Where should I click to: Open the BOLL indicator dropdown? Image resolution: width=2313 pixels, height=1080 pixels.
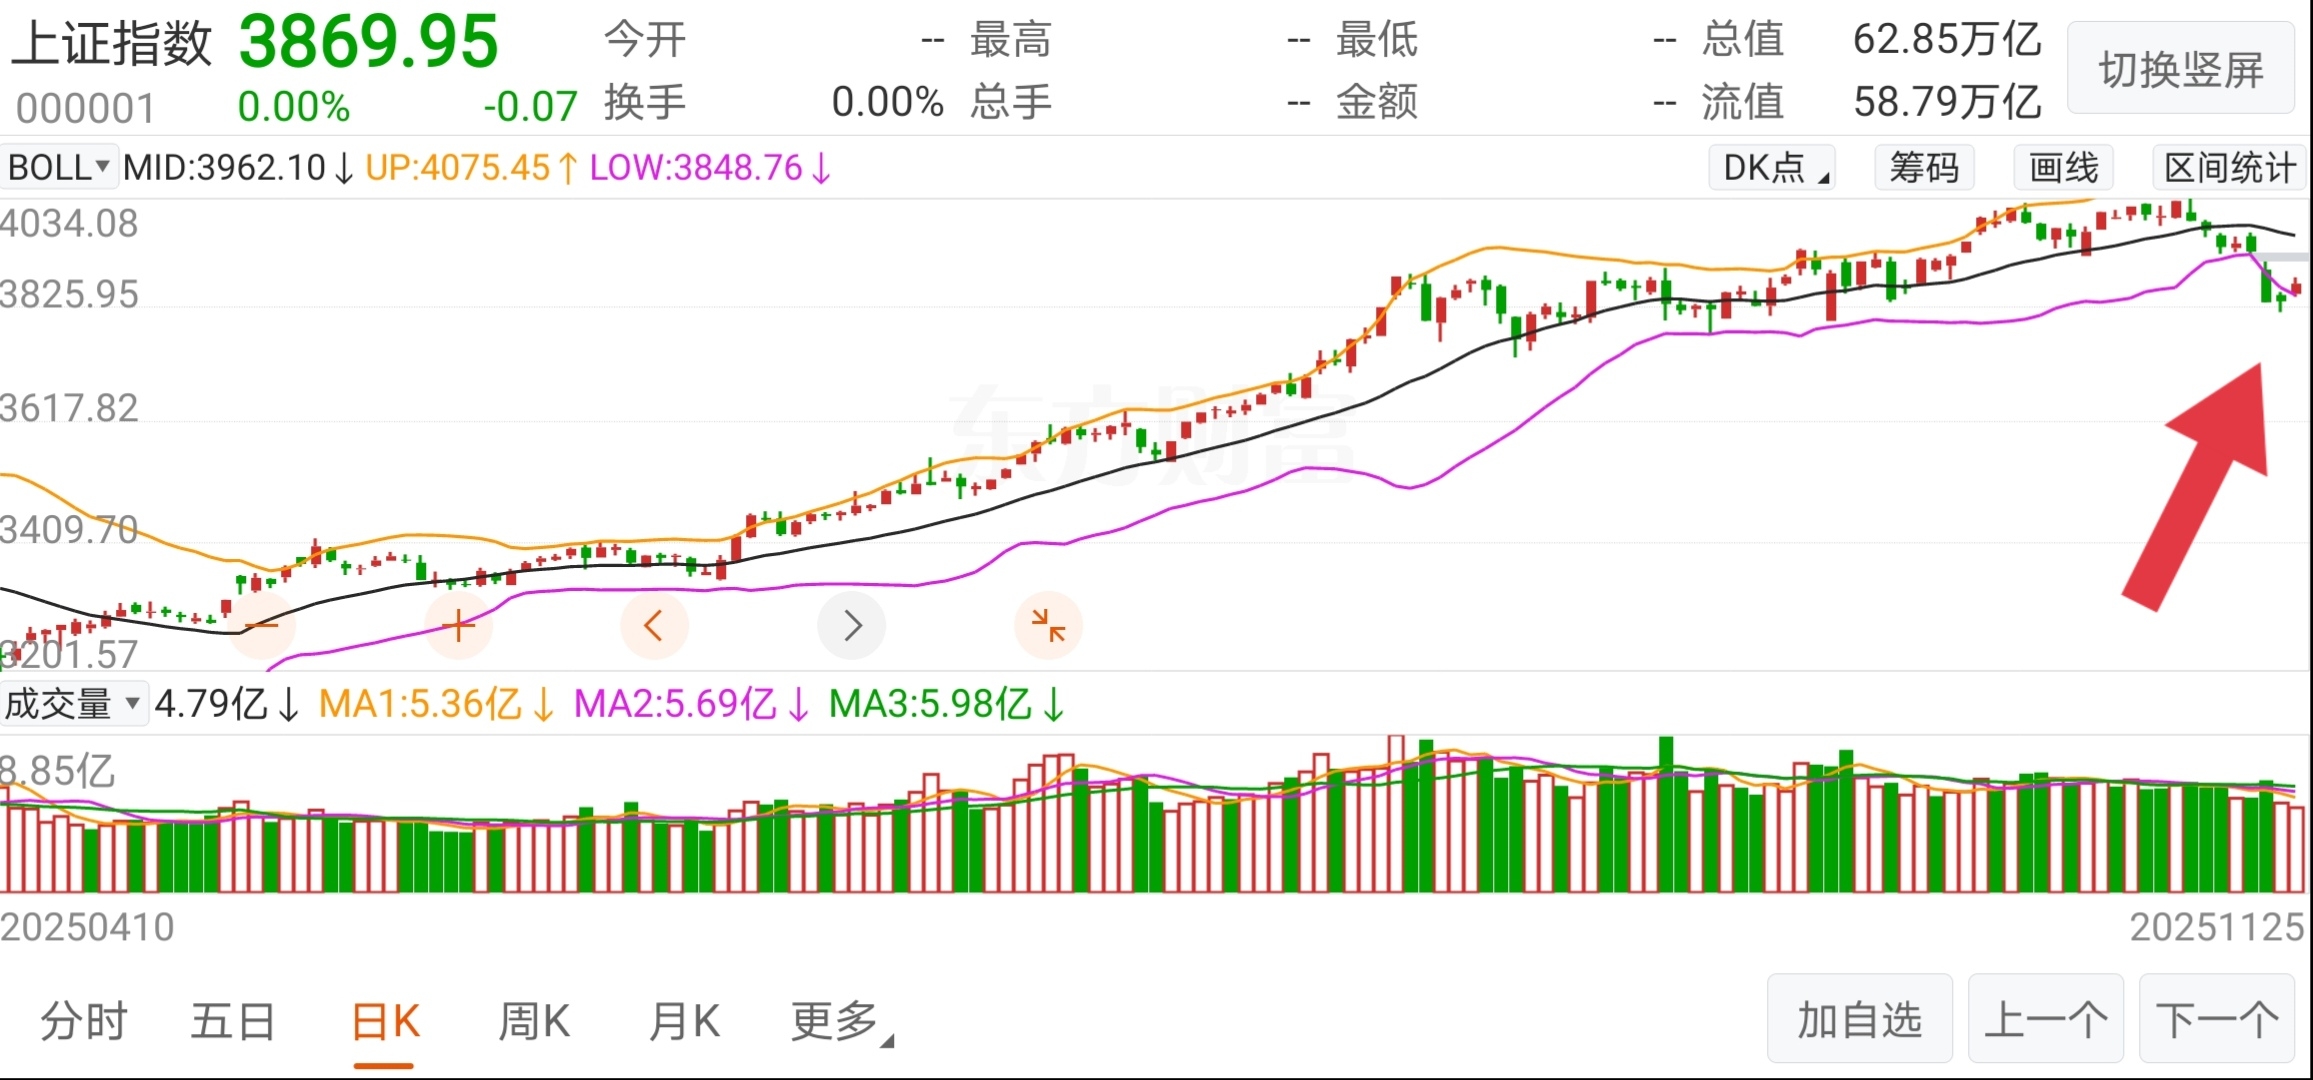tap(59, 167)
